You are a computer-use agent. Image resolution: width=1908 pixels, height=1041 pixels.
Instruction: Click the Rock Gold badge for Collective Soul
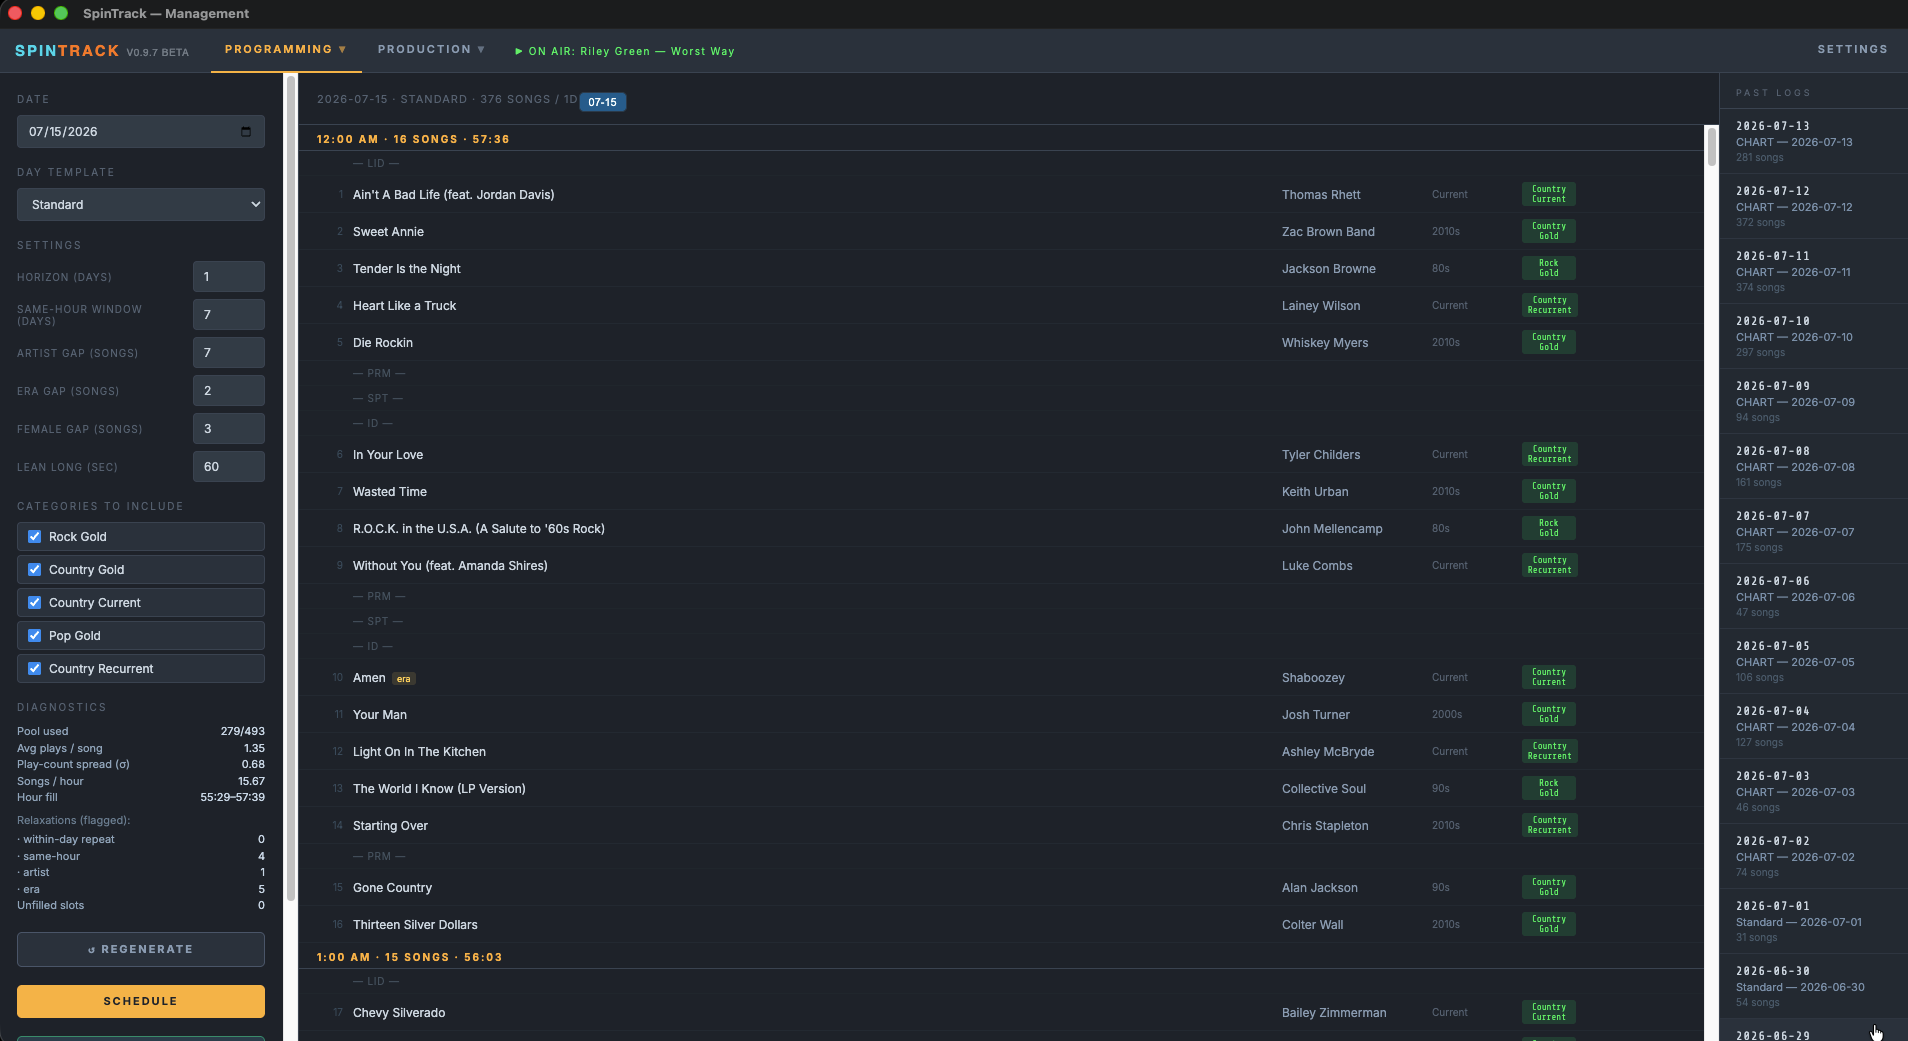[x=1548, y=788]
